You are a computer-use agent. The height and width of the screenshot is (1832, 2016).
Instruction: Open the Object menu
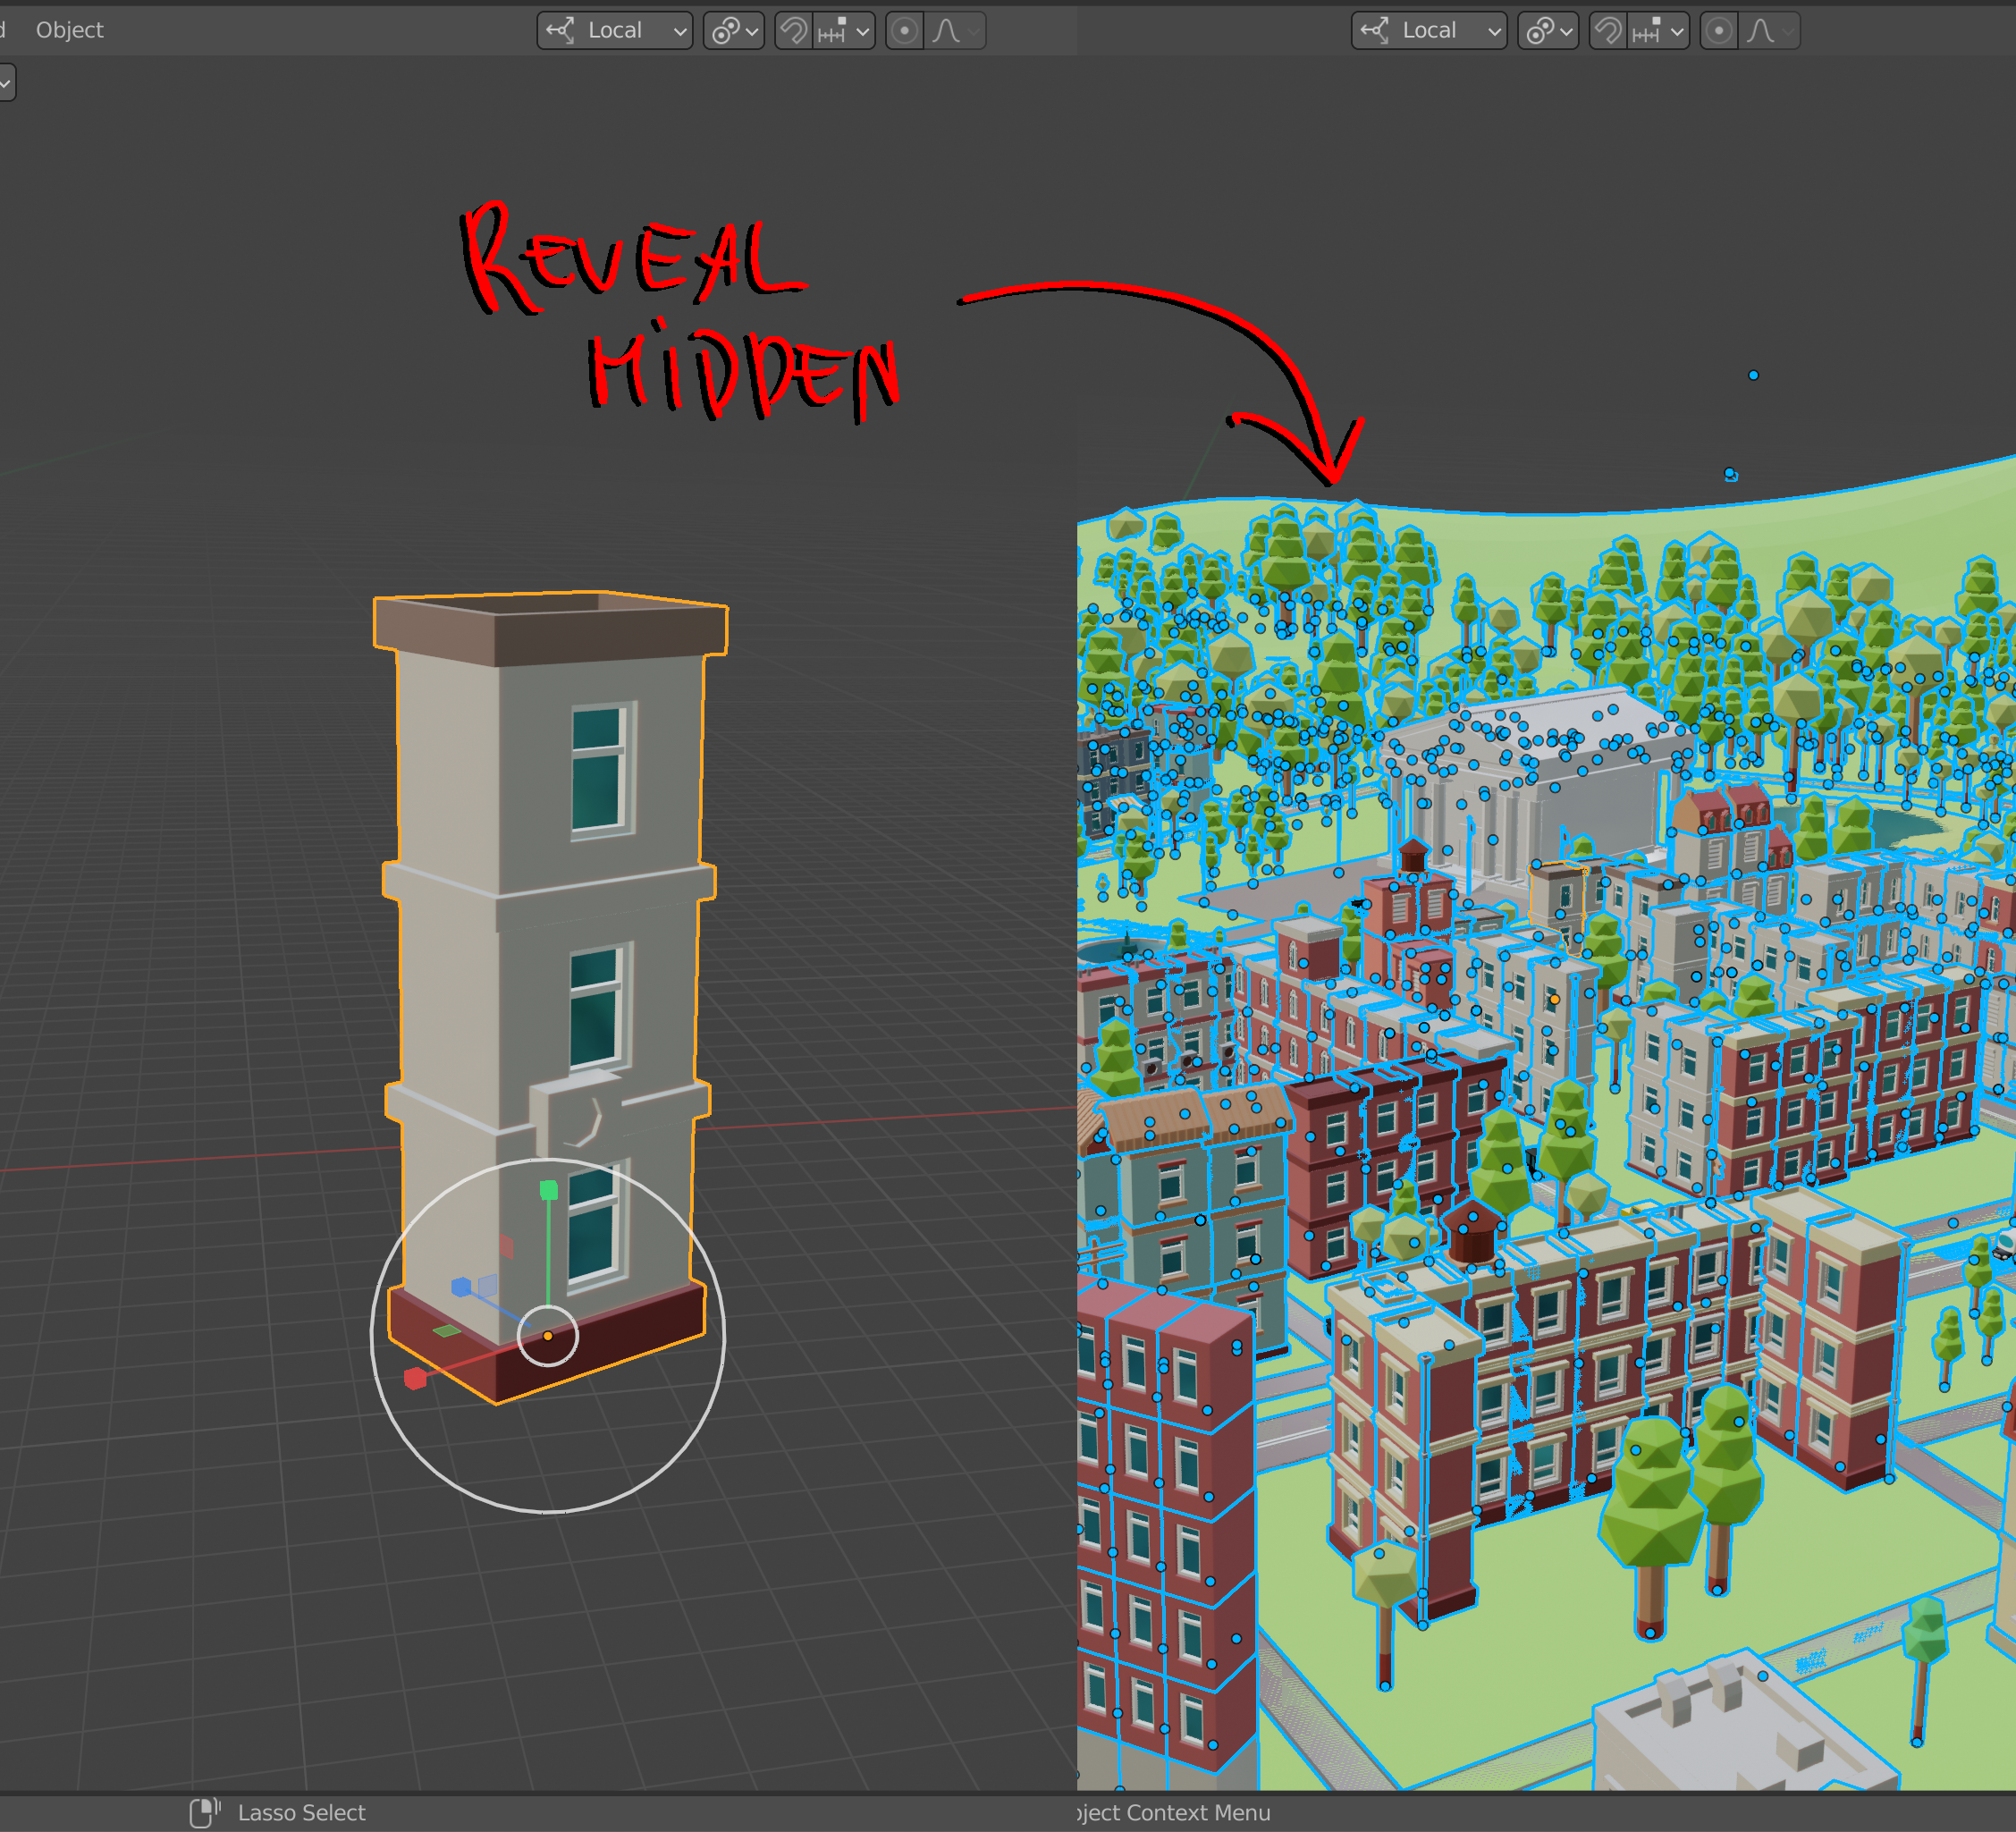69,30
